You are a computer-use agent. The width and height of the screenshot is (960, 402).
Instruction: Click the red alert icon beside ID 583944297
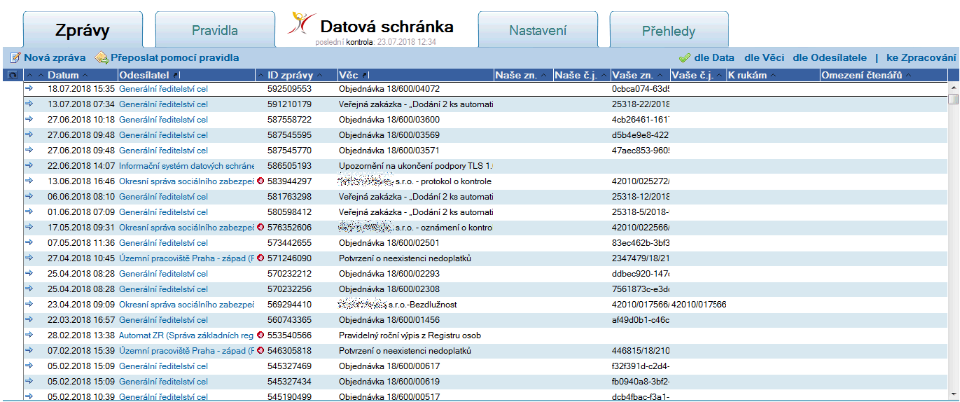[x=260, y=181]
